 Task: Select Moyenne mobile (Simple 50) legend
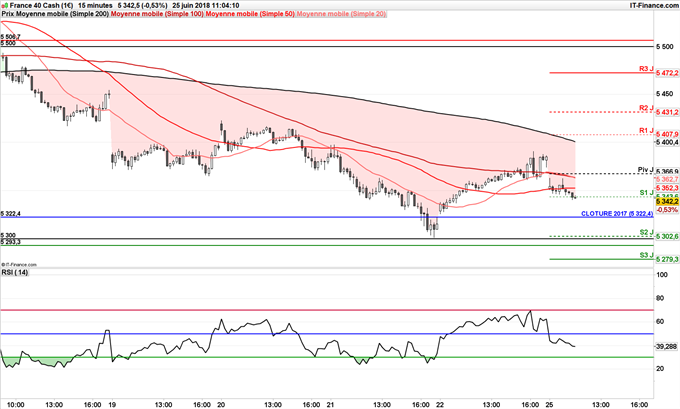(250, 14)
